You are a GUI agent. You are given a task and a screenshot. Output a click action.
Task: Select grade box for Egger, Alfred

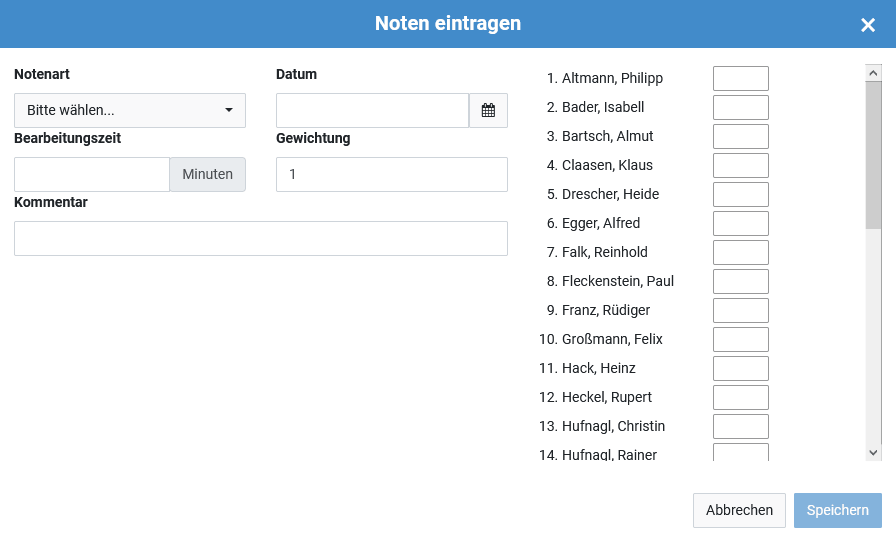pos(741,223)
